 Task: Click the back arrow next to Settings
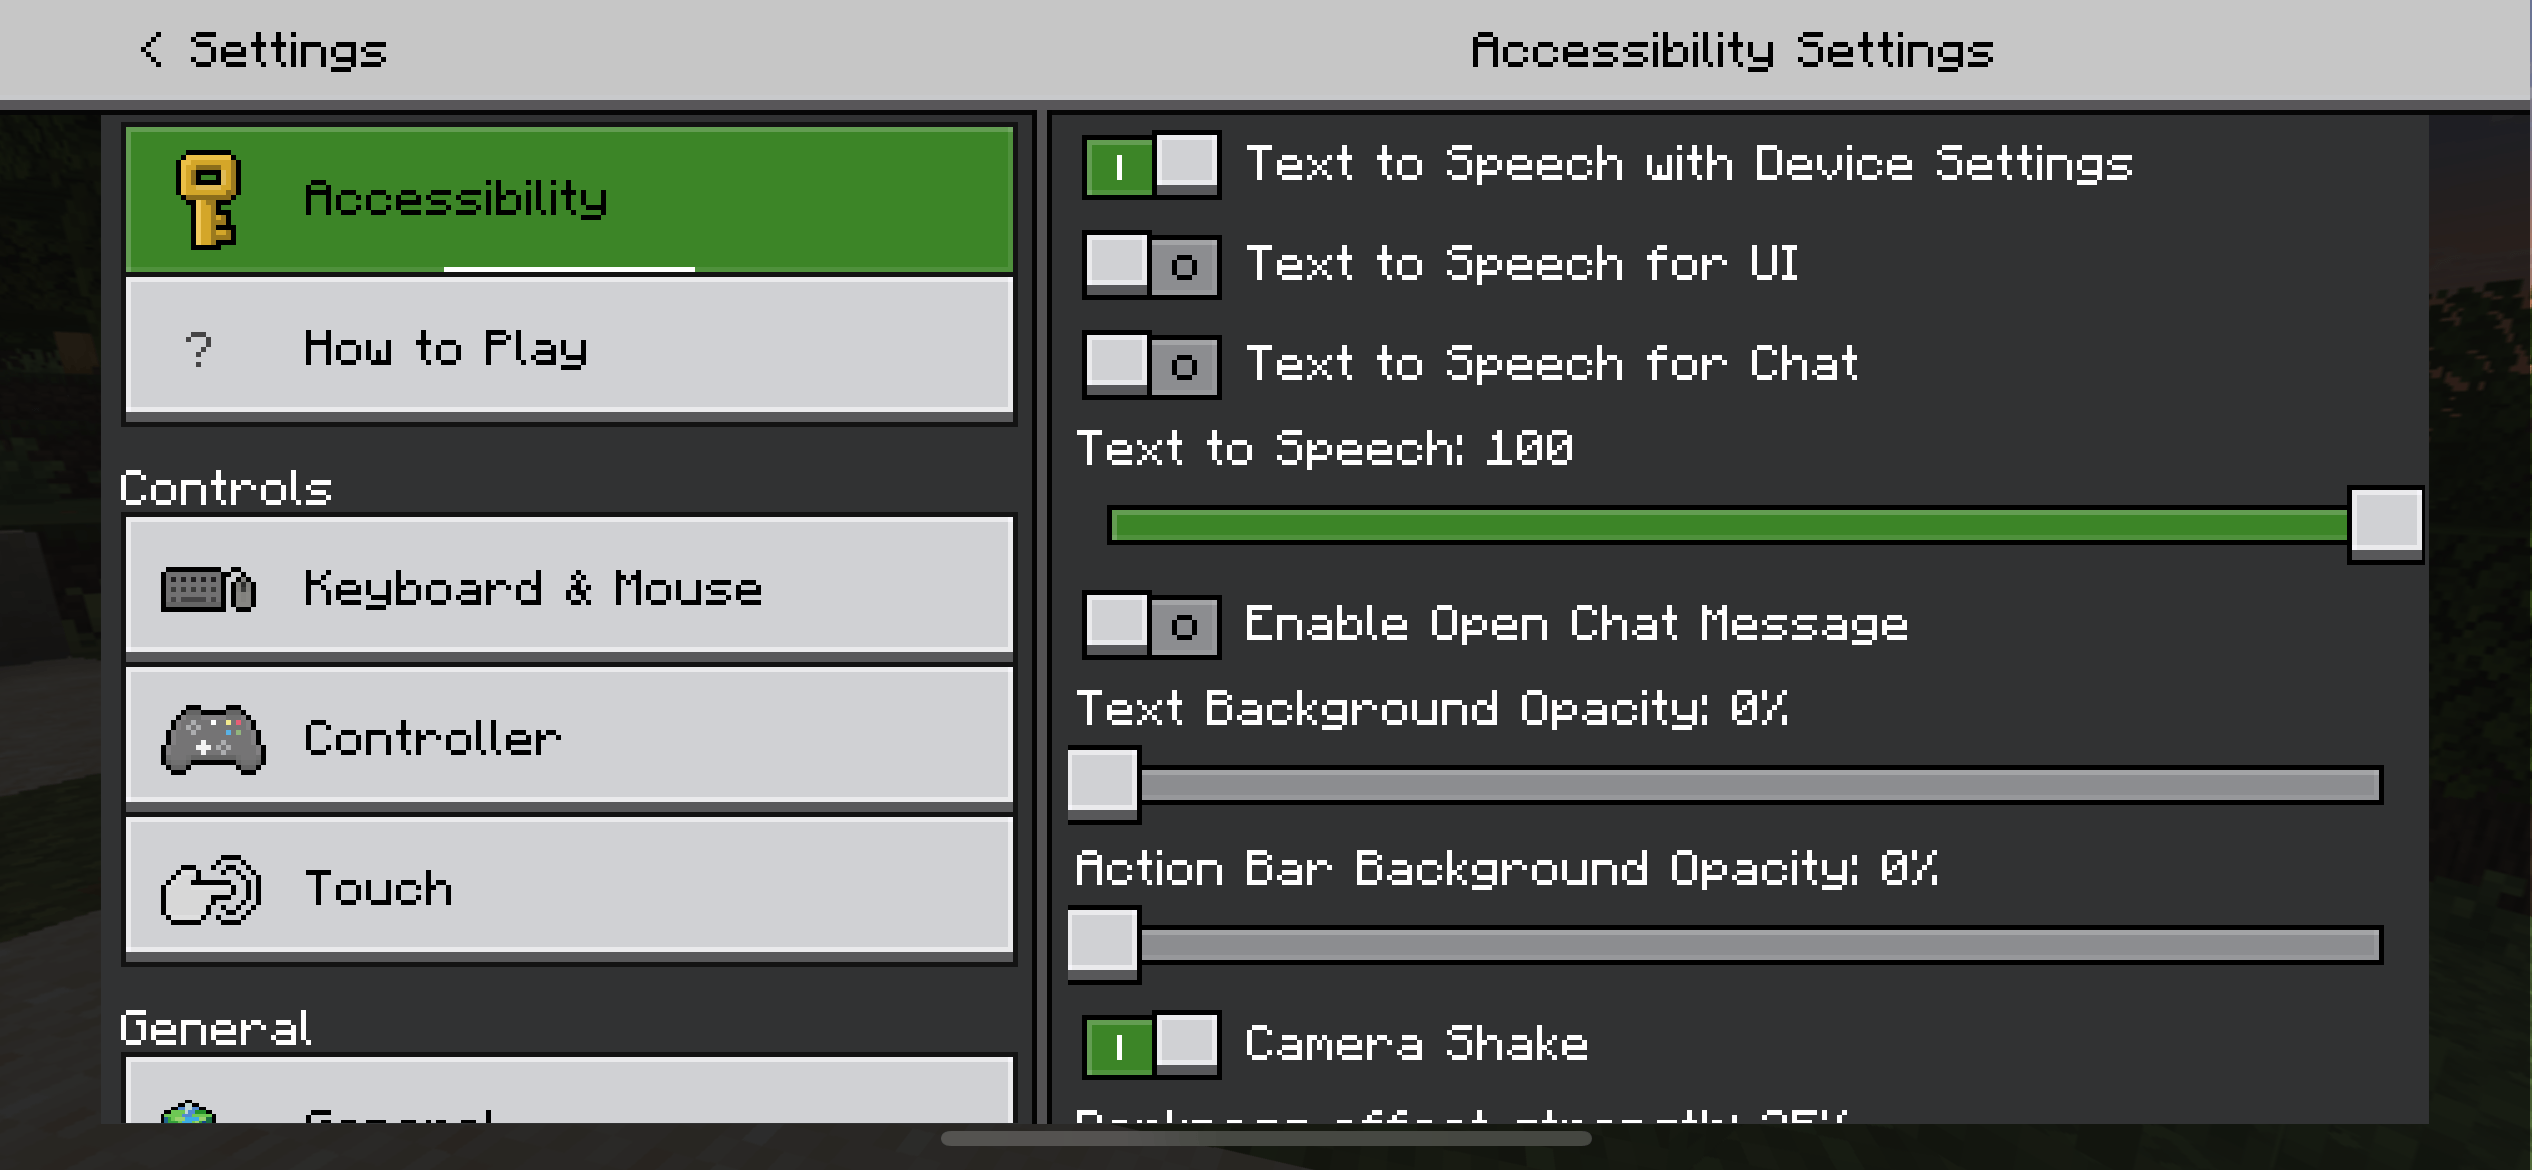point(152,49)
